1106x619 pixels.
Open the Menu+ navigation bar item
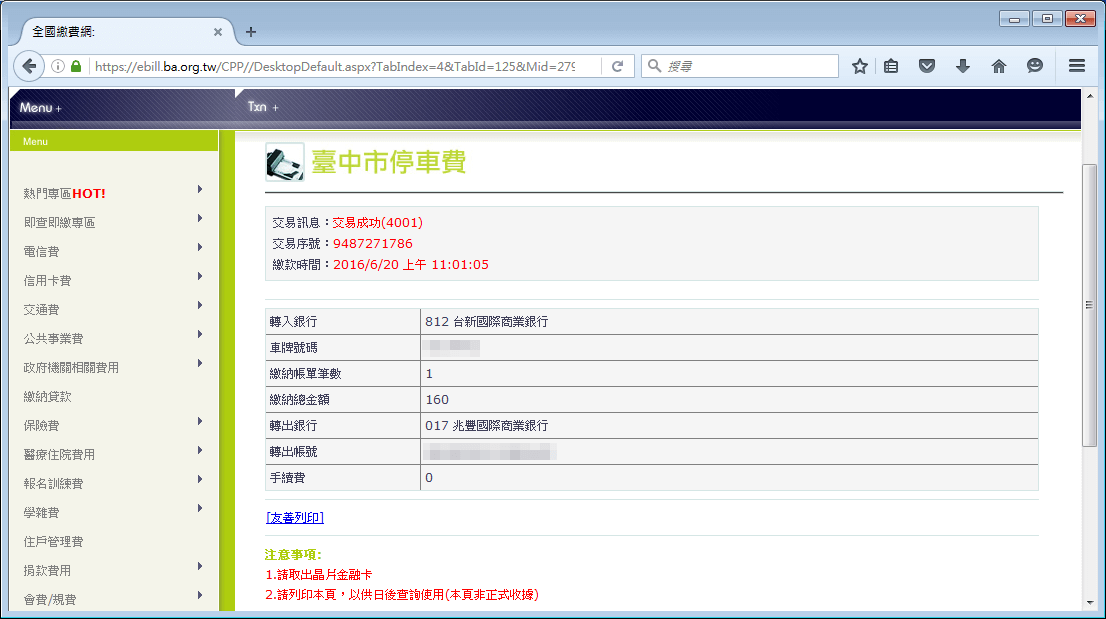coord(38,106)
